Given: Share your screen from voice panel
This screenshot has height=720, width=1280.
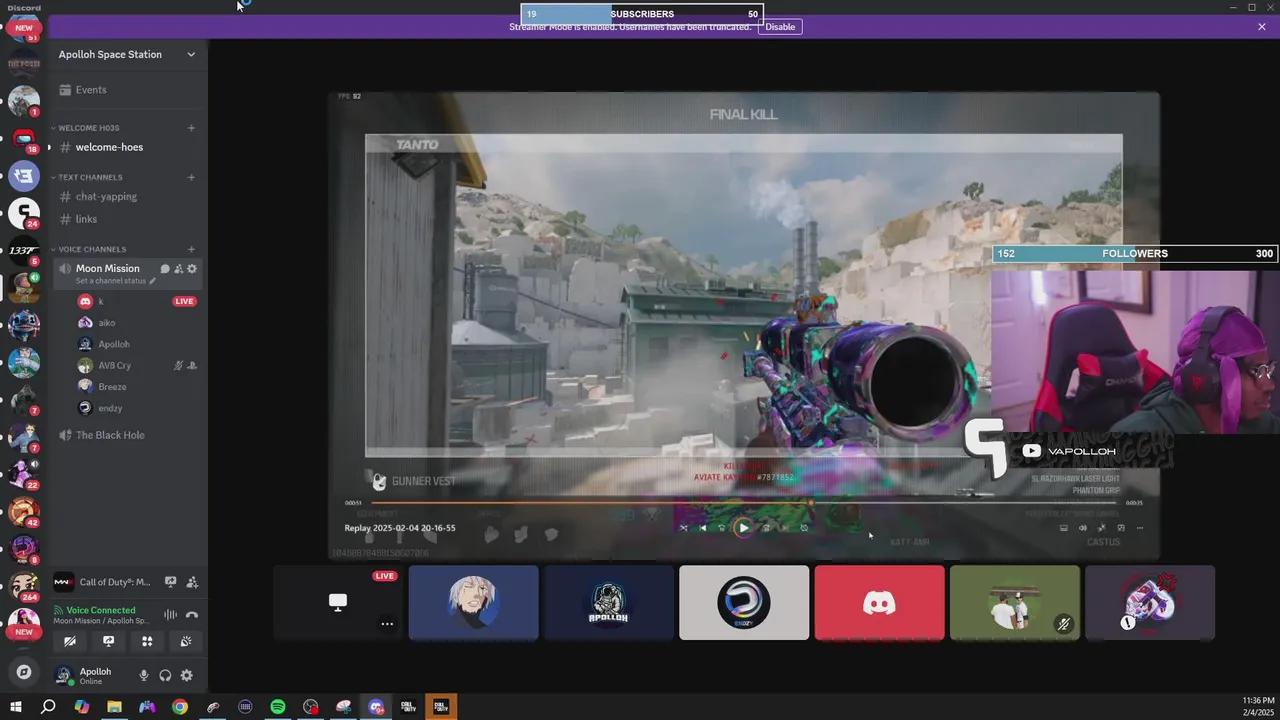Looking at the screenshot, I should pyautogui.click(x=109, y=642).
